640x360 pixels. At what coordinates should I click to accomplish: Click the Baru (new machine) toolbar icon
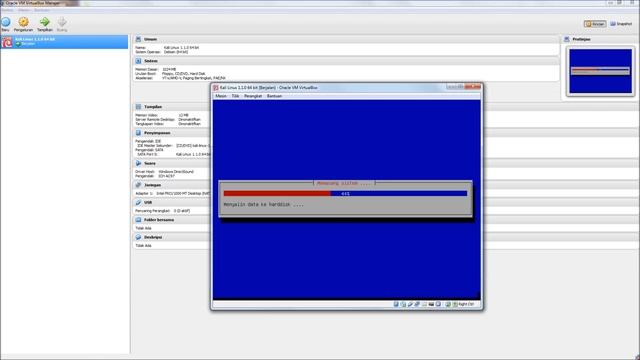pyautogui.click(x=6, y=22)
